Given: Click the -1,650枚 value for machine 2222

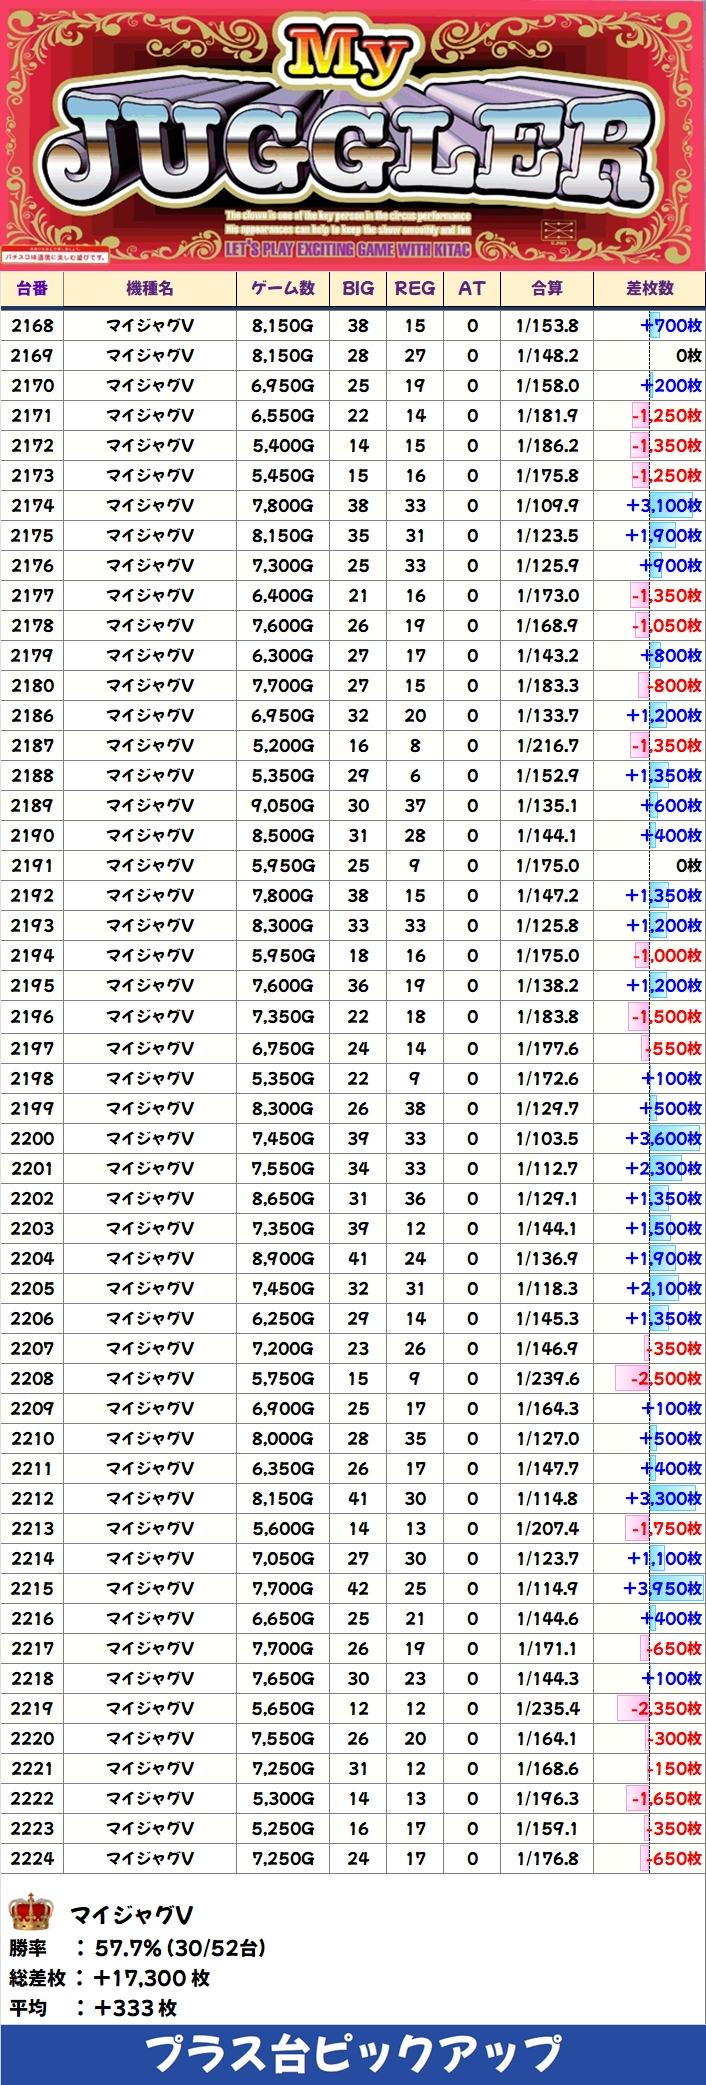Looking at the screenshot, I should pos(667,1798).
